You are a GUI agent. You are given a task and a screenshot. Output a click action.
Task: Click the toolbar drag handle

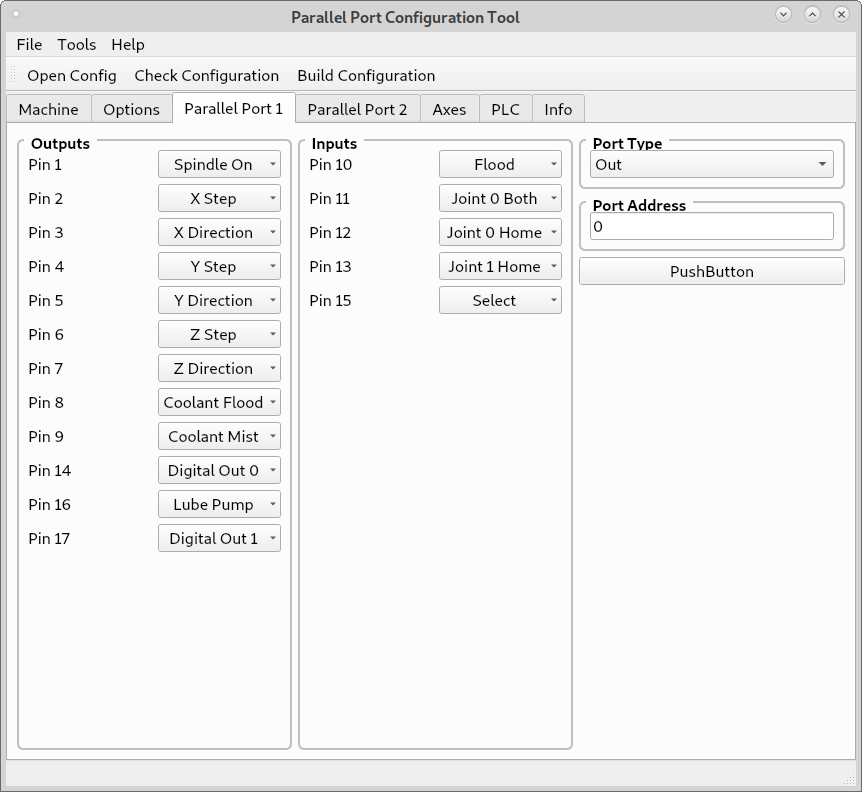(13, 75)
